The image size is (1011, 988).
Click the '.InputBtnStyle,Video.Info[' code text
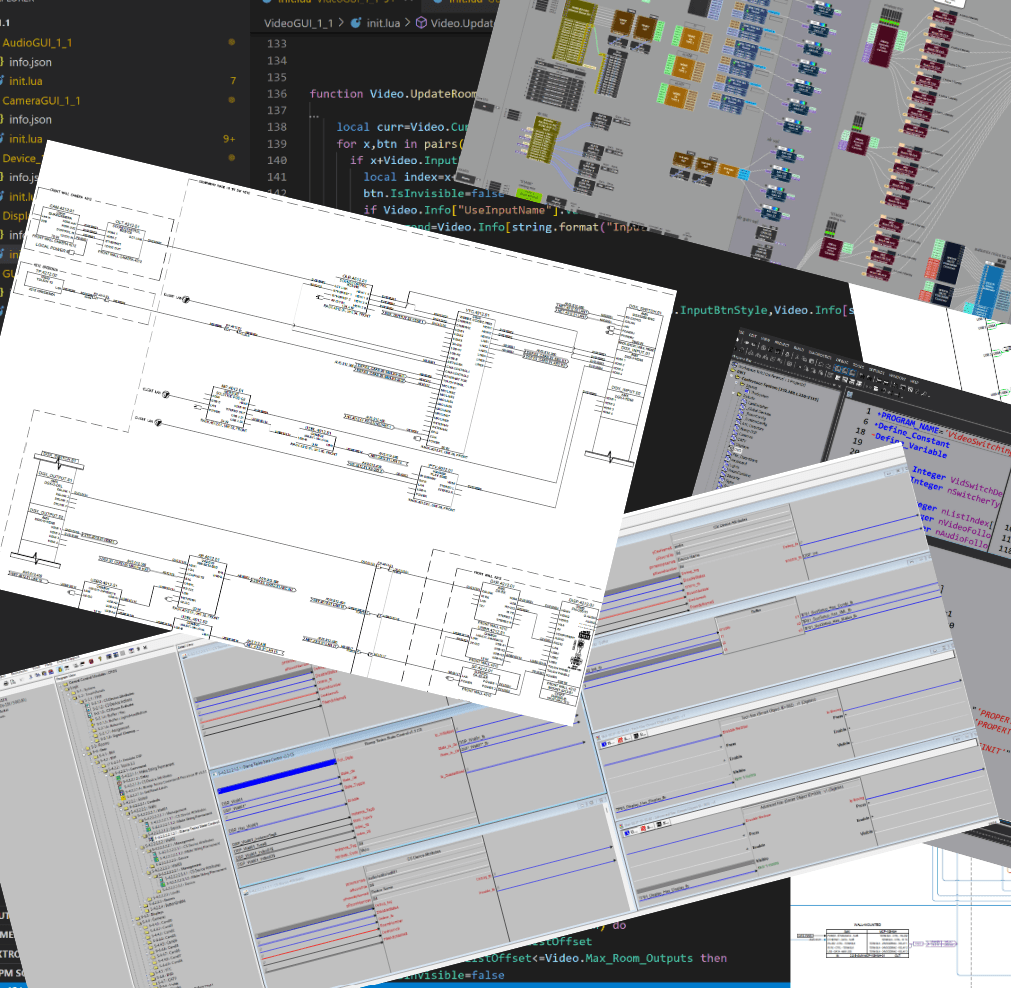click(x=763, y=310)
